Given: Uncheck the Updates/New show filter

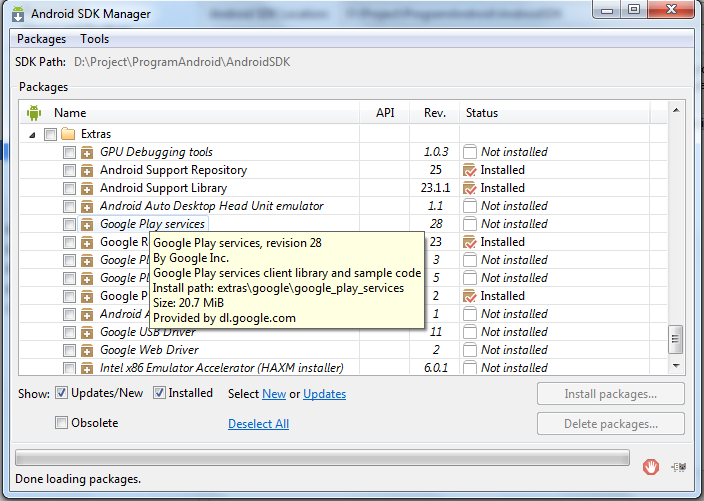Looking at the screenshot, I should coord(61,393).
